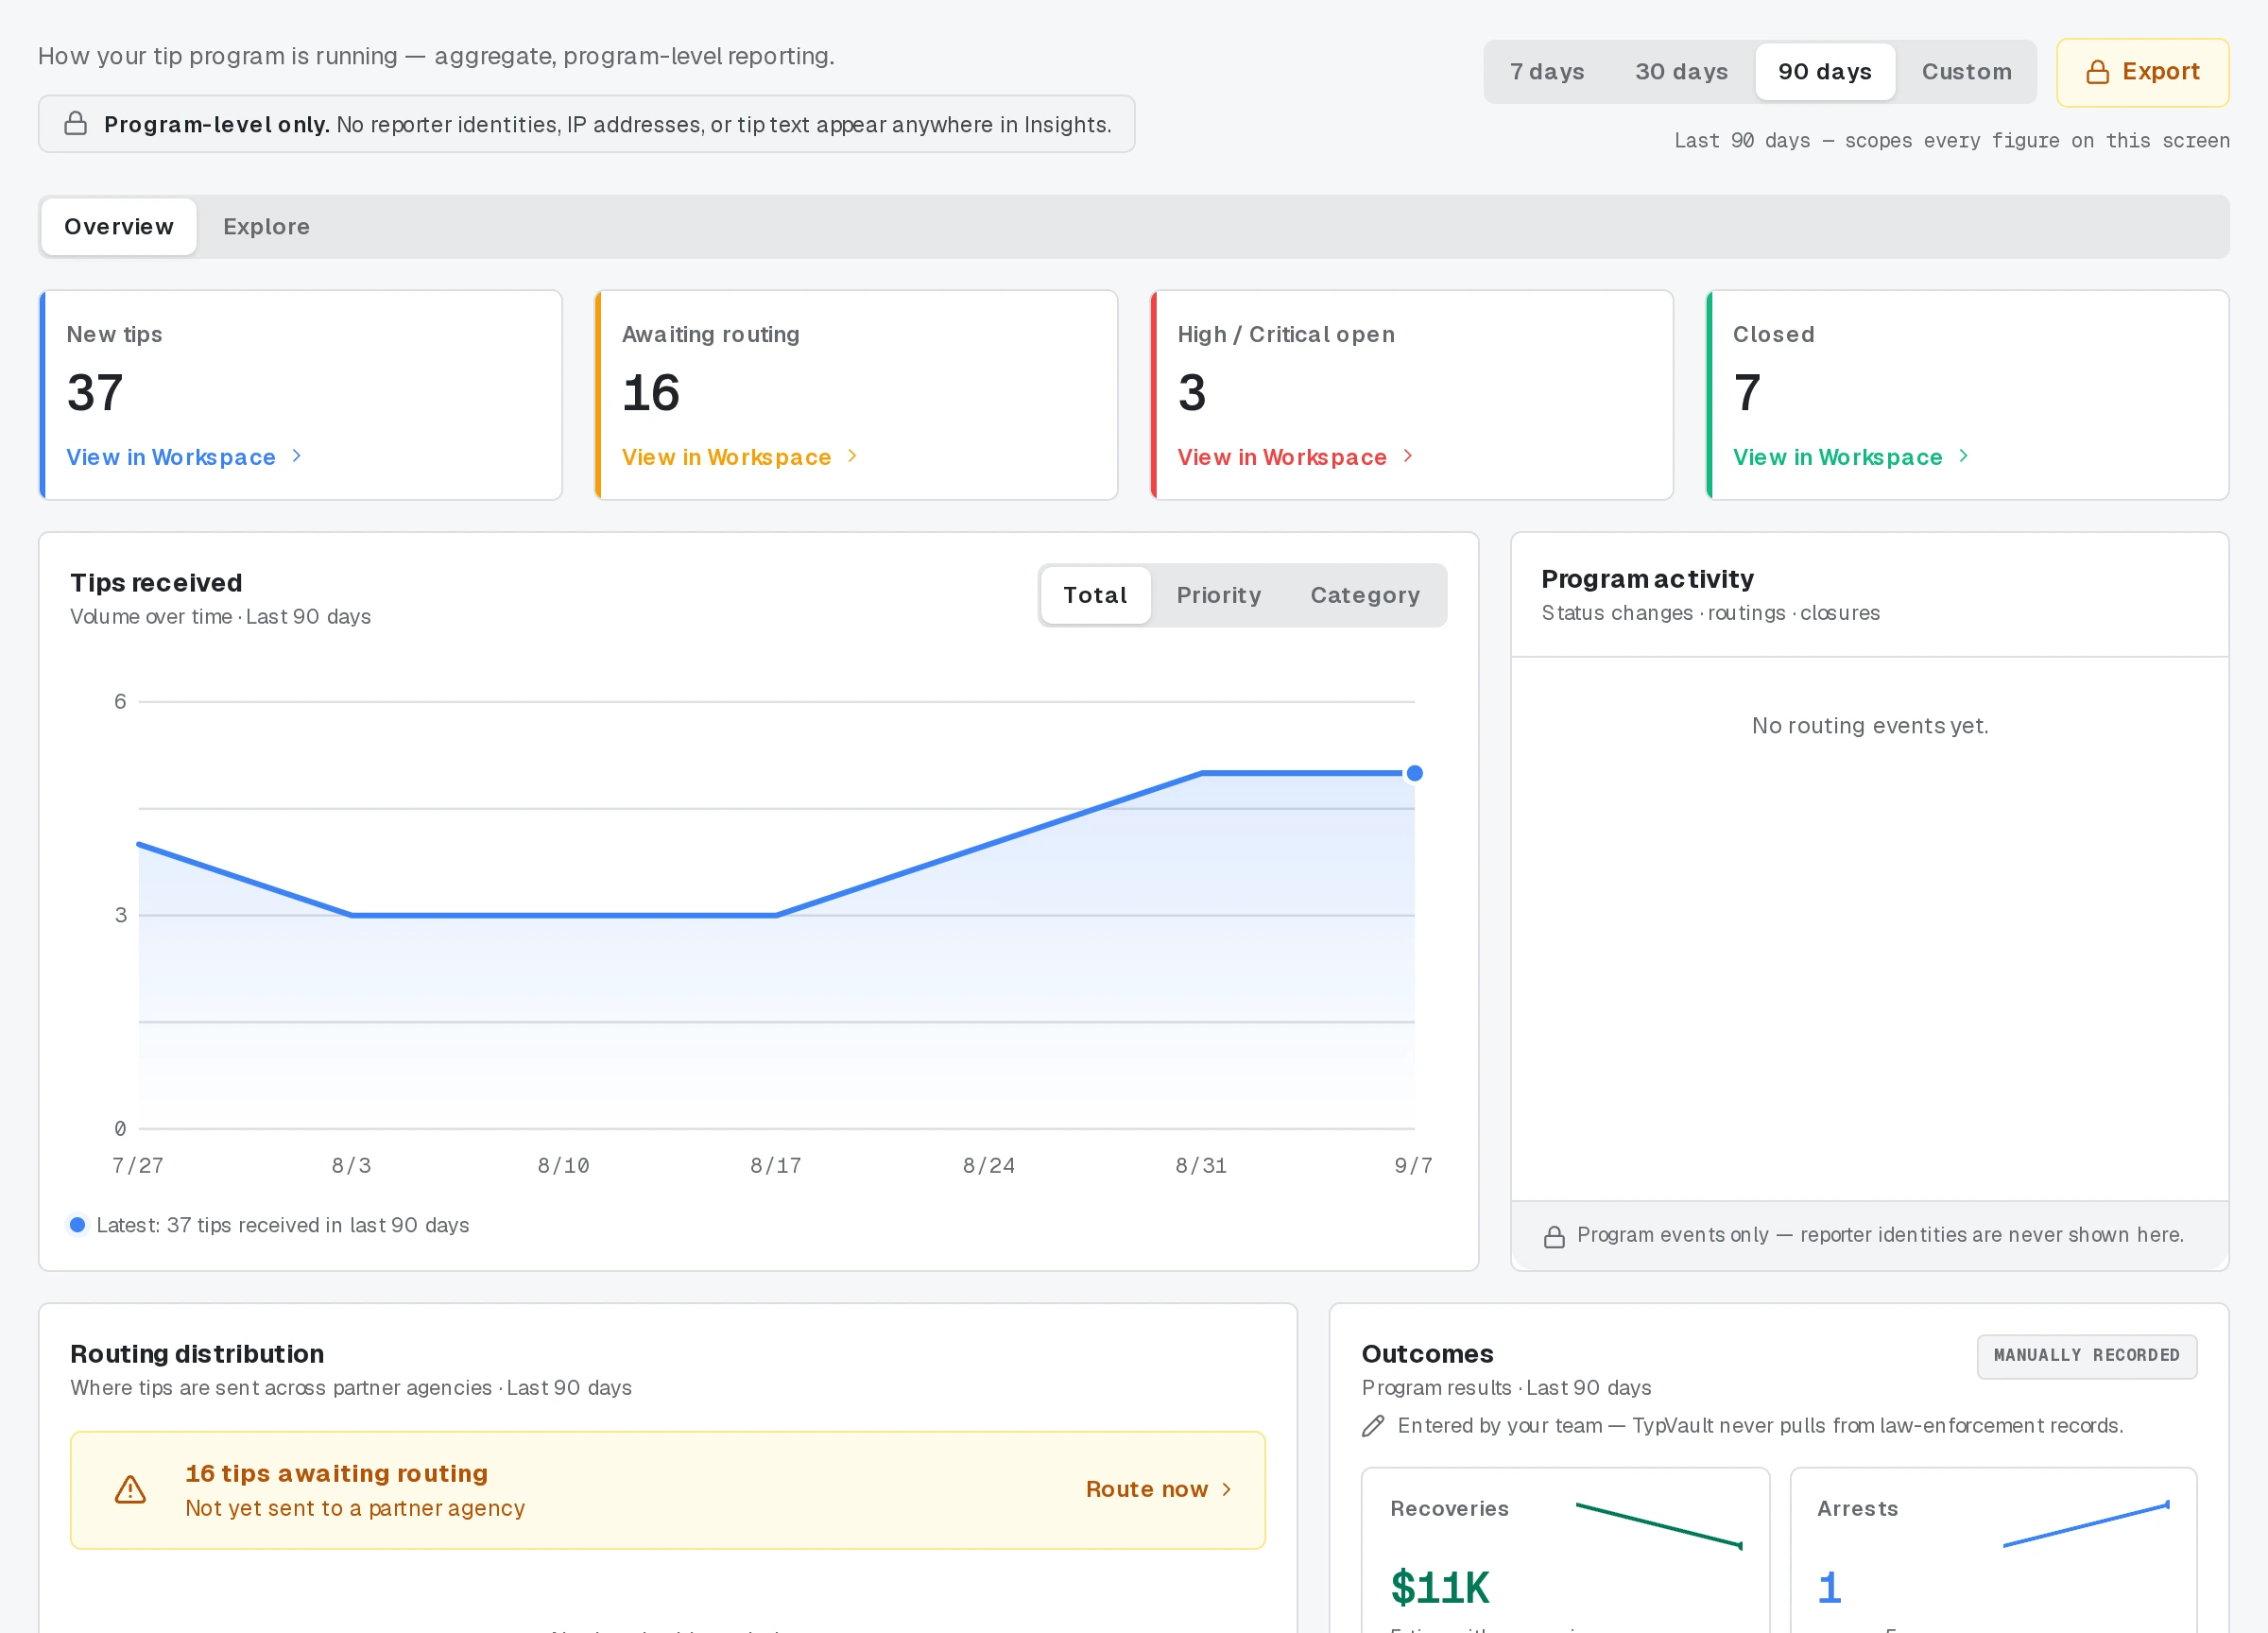Click the blue legend dot beside Latest tips

[77, 1224]
